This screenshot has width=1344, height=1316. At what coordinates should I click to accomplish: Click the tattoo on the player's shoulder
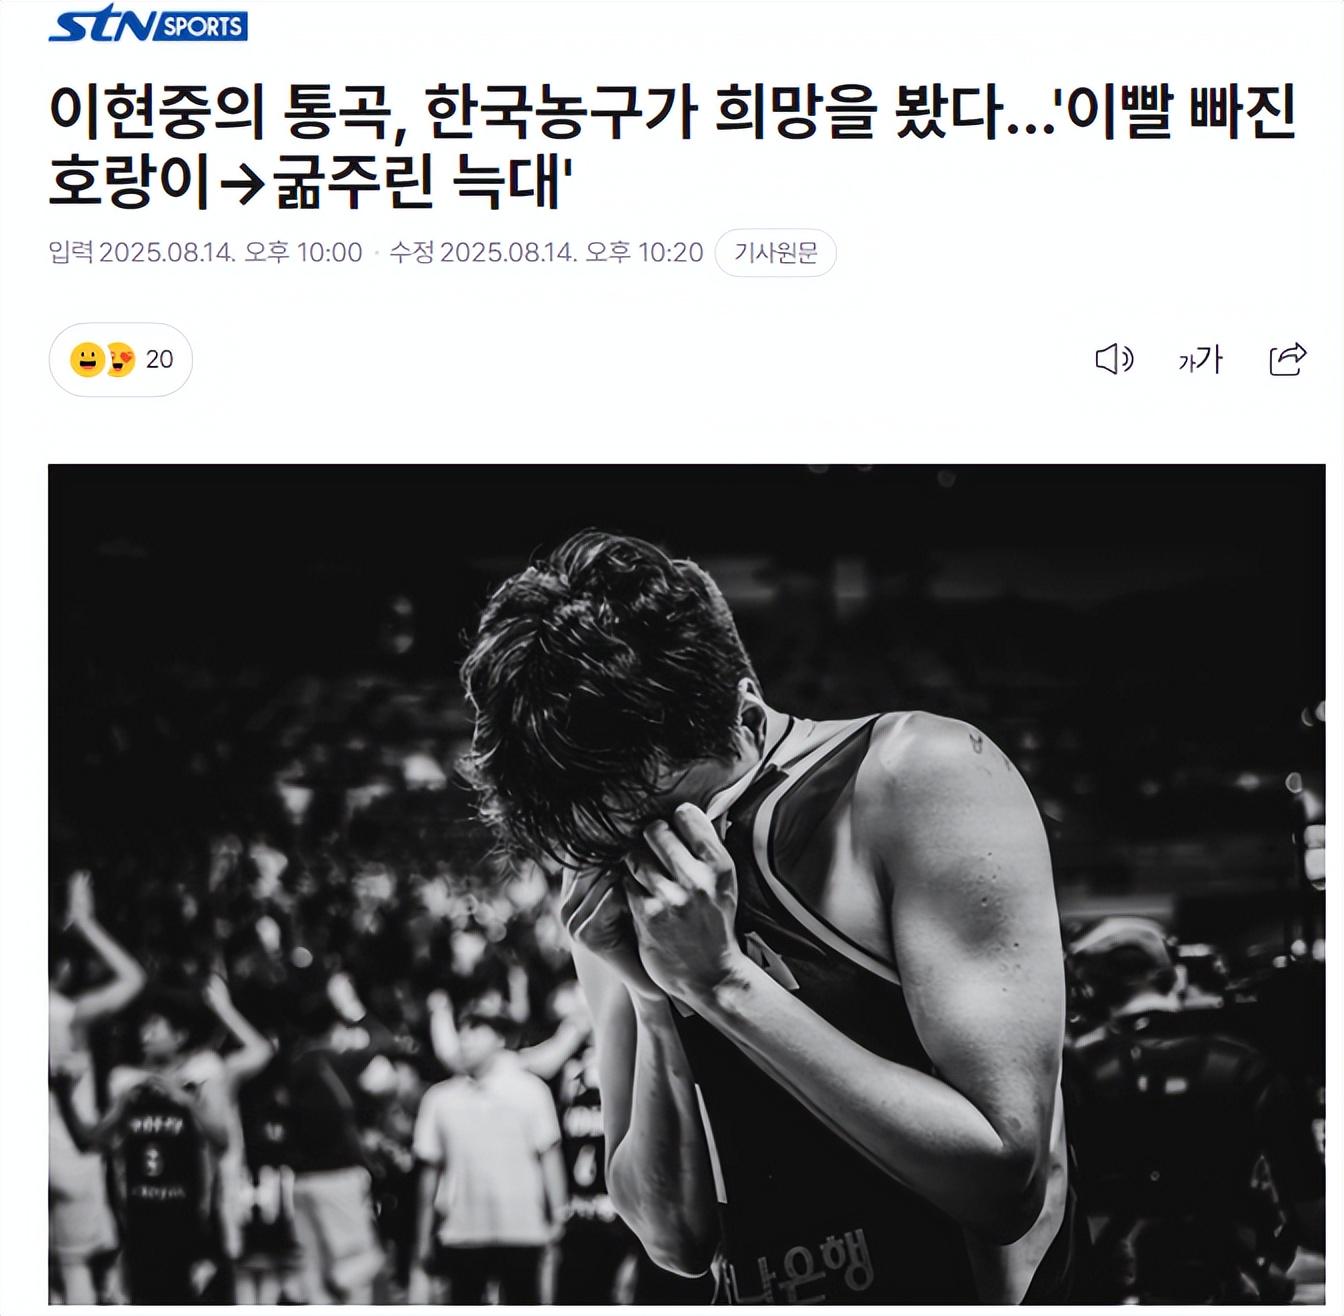975,742
